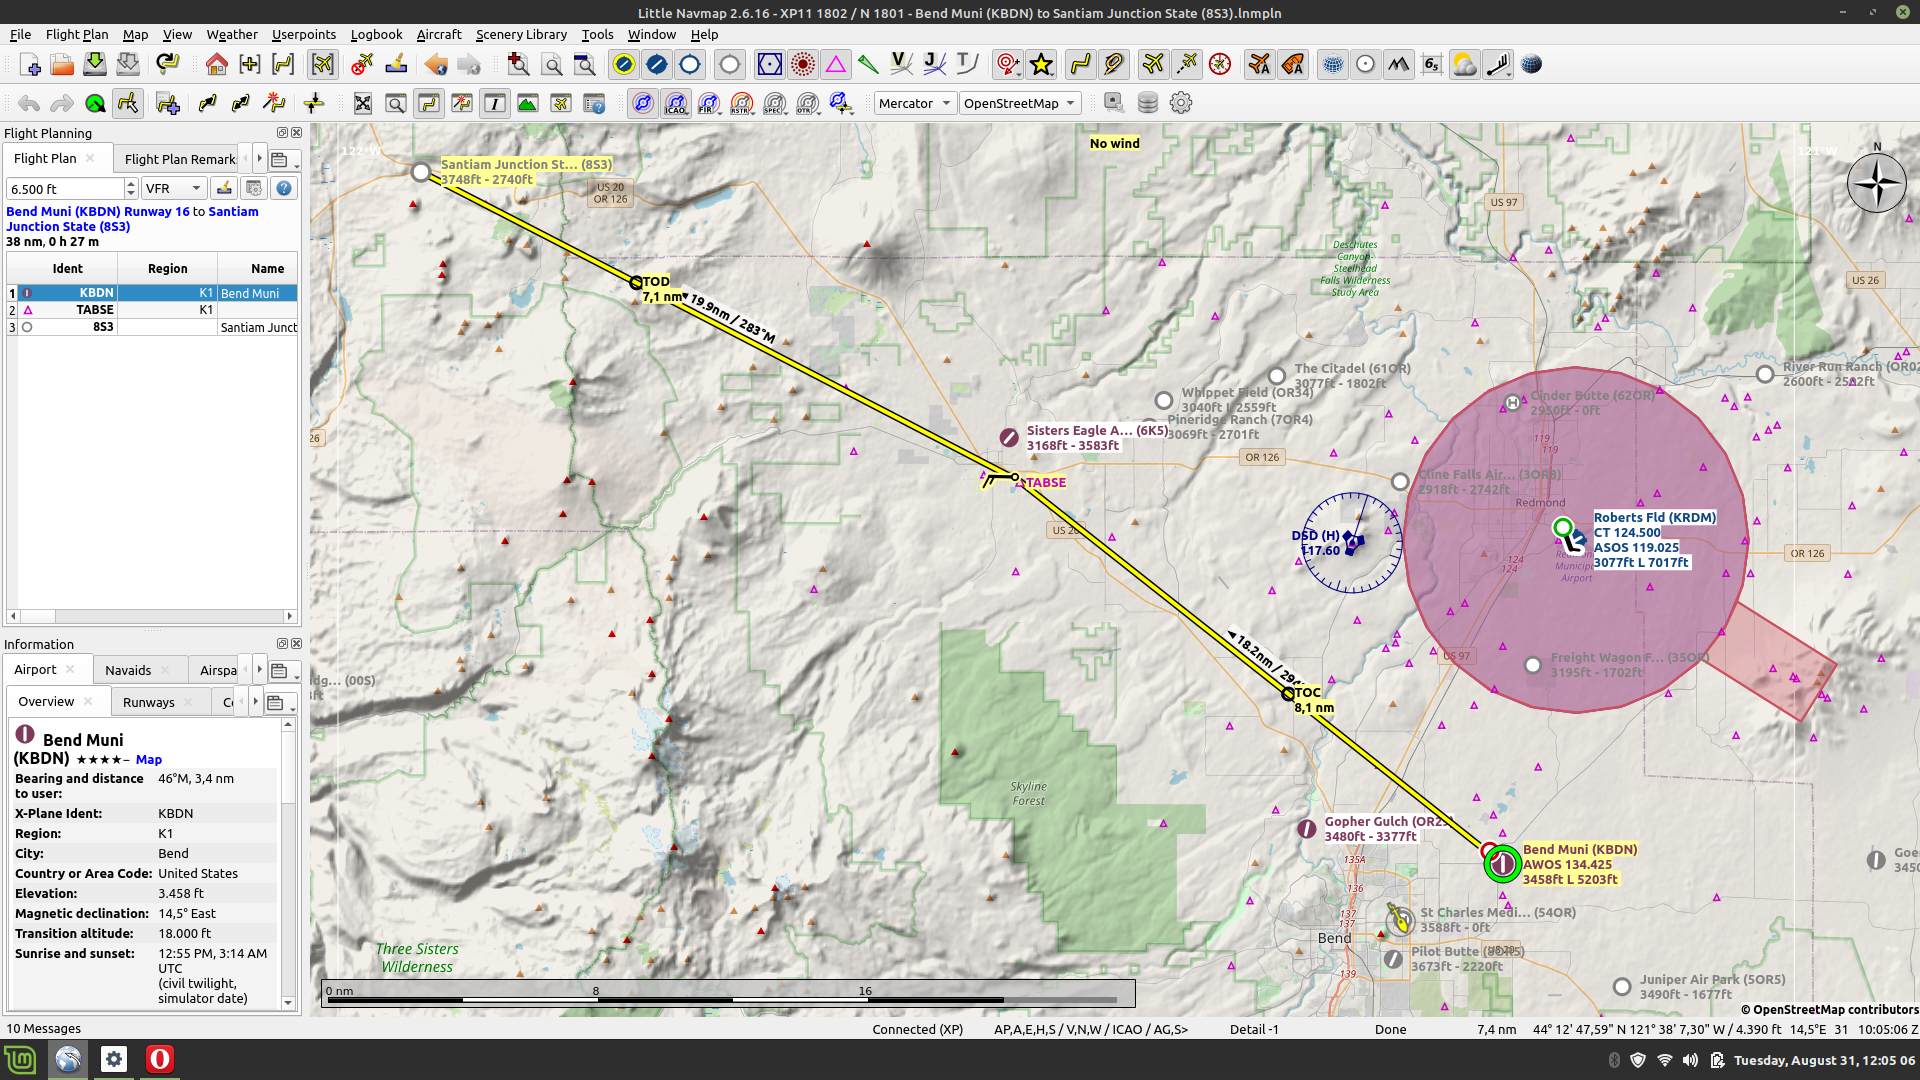
Task: Open the Flight Plan menu
Action: click(77, 34)
